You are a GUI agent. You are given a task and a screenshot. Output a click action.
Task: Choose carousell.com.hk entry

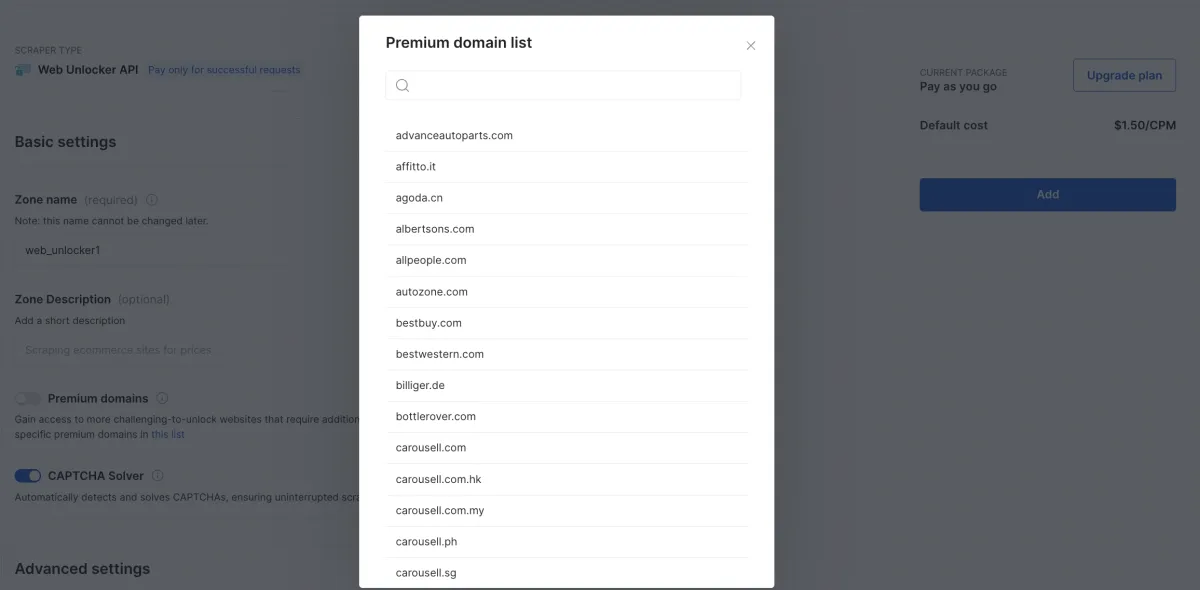point(567,479)
